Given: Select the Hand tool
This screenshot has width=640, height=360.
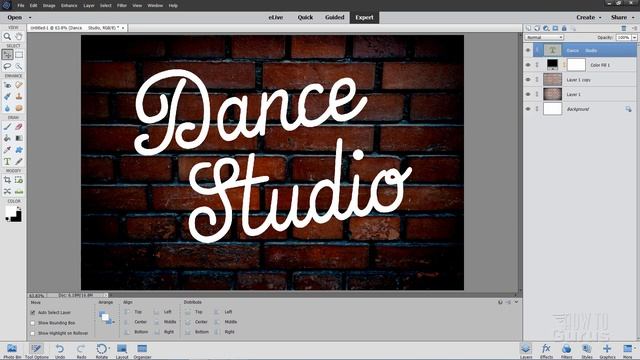Looking at the screenshot, I should tap(19, 37).
